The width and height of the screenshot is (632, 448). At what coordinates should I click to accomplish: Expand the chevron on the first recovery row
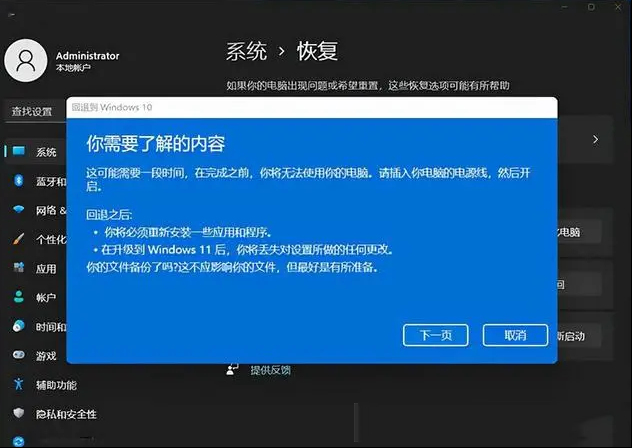point(596,139)
